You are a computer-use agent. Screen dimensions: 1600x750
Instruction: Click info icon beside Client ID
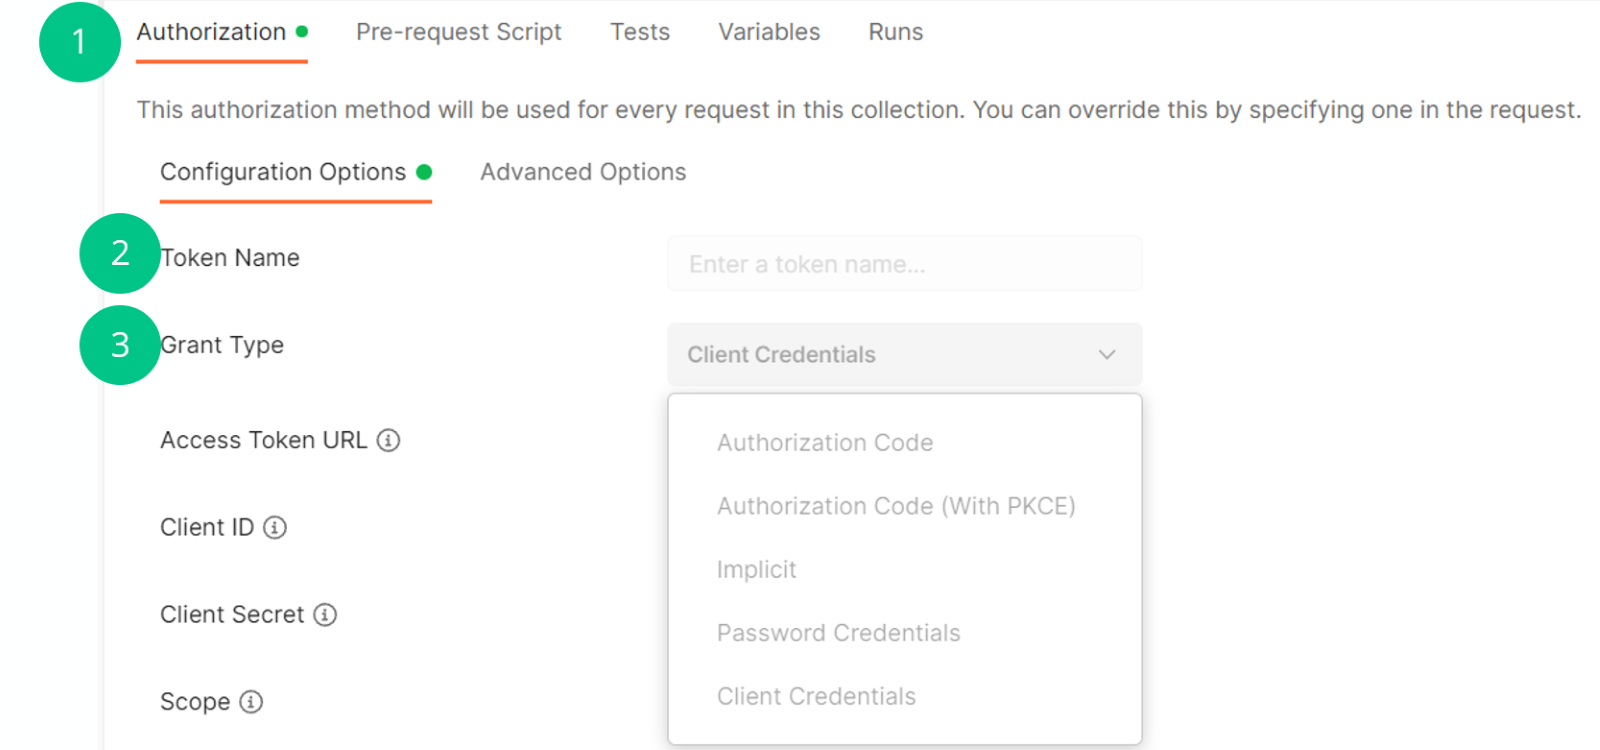[x=275, y=527]
